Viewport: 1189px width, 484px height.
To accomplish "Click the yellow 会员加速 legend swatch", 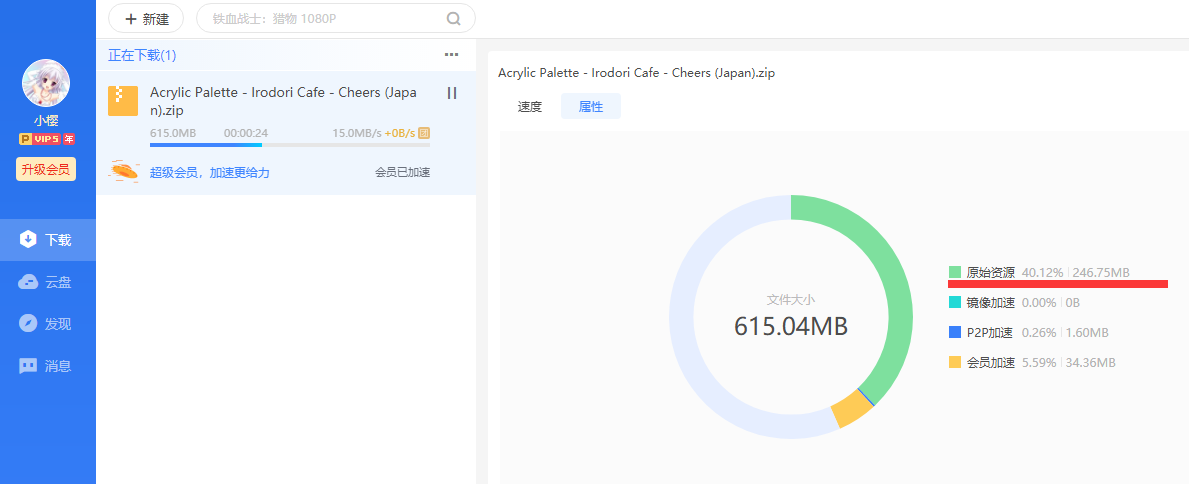I will coord(955,362).
